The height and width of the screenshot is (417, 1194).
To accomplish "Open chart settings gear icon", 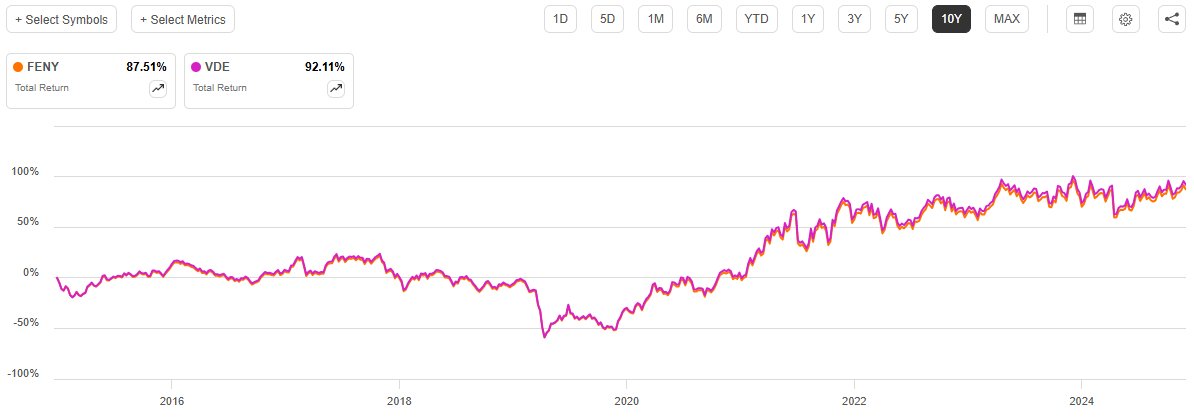I will [1126, 19].
